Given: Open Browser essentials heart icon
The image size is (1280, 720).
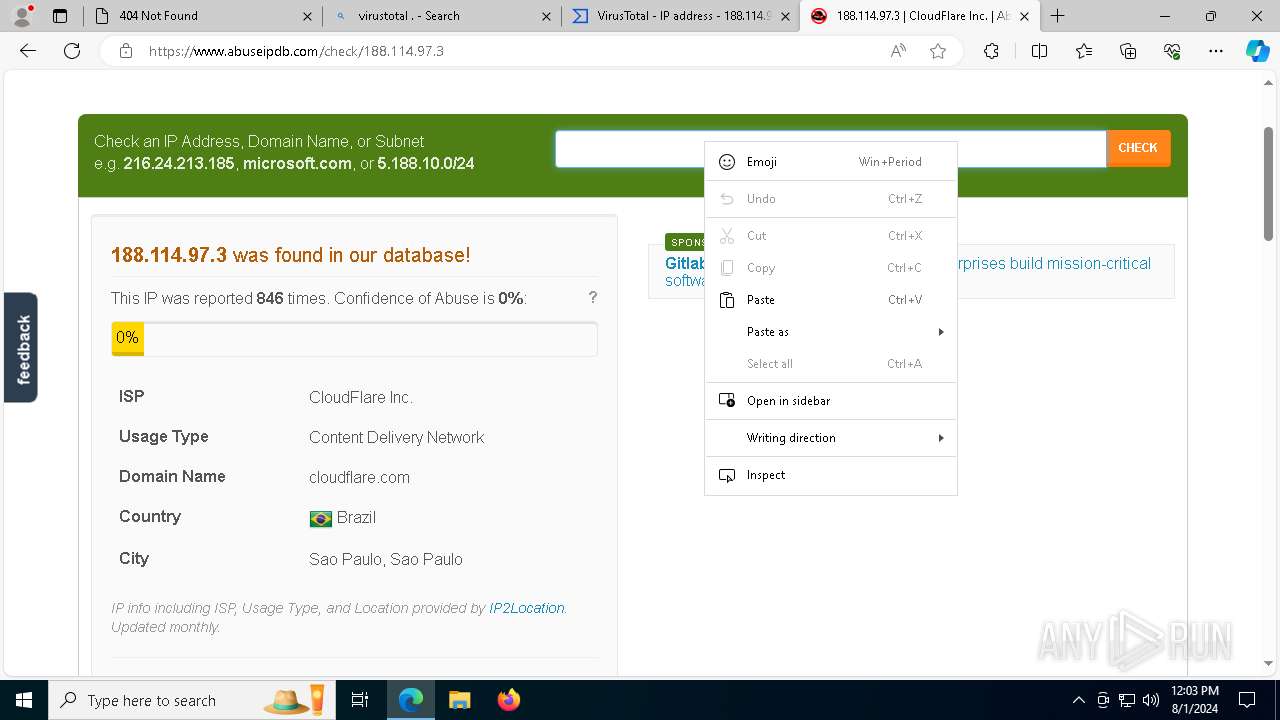Looking at the screenshot, I should click(1172, 51).
